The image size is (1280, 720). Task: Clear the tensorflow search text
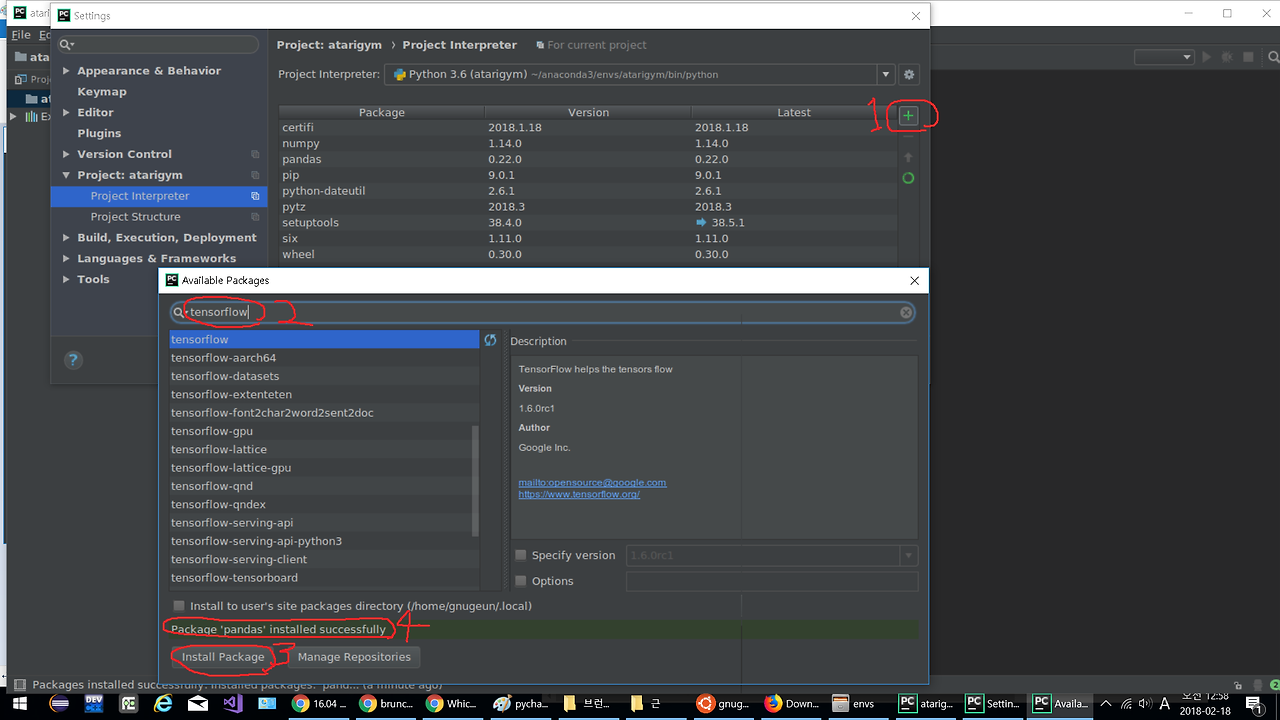(906, 313)
